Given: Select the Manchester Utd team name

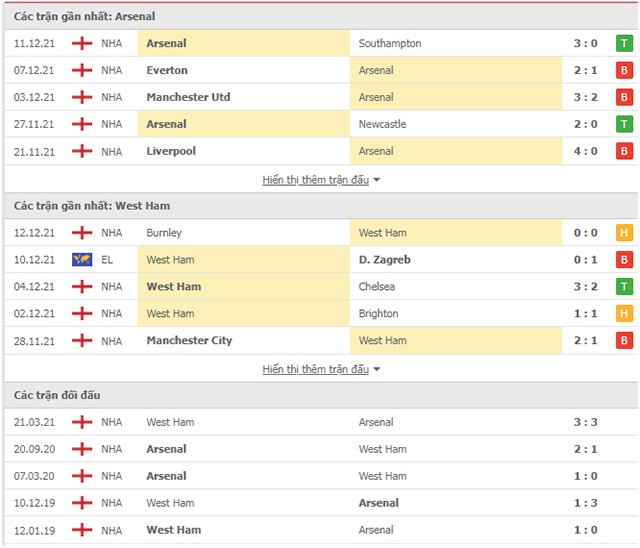Looking at the screenshot, I should 189,97.
